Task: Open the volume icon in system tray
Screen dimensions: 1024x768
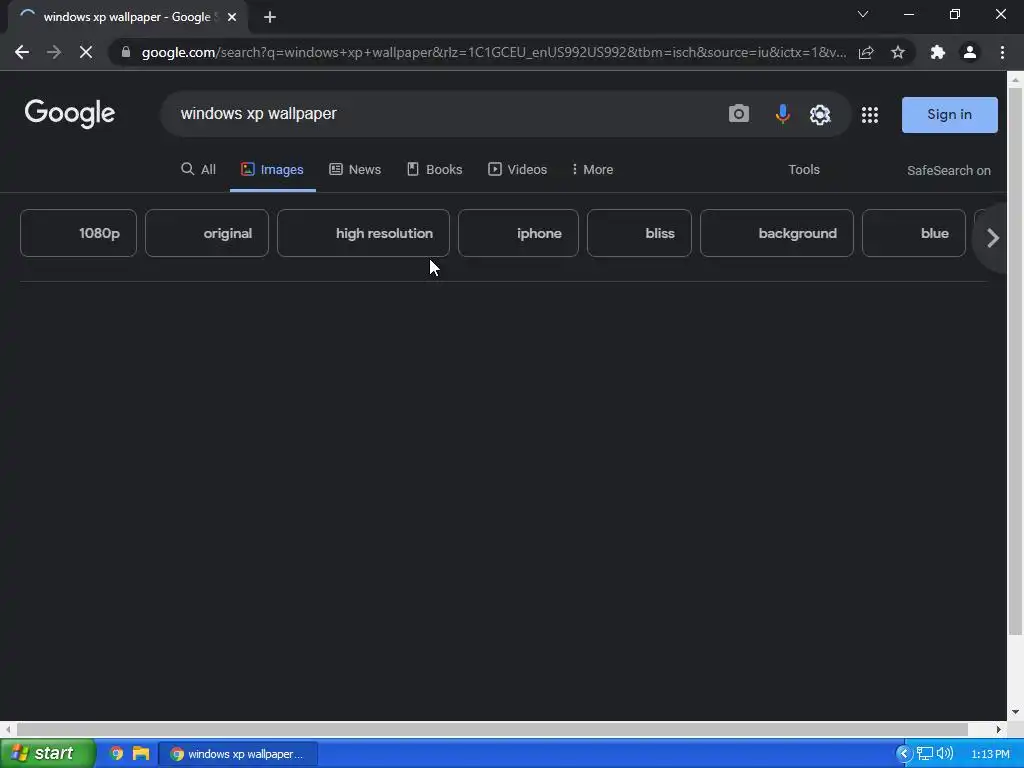Action: [945, 754]
